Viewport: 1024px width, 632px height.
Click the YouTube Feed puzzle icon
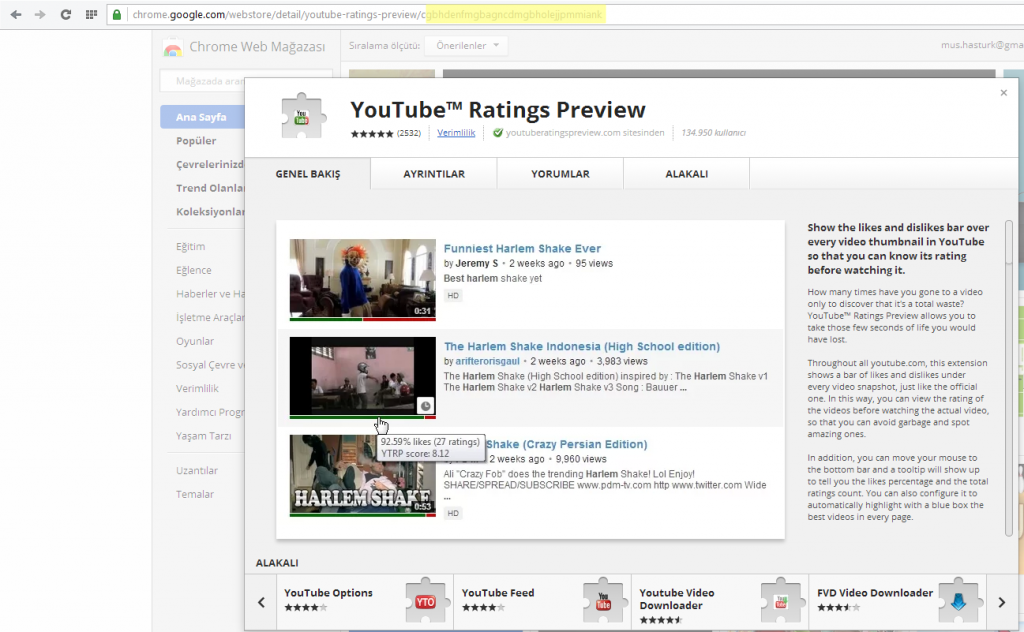pyautogui.click(x=603, y=601)
